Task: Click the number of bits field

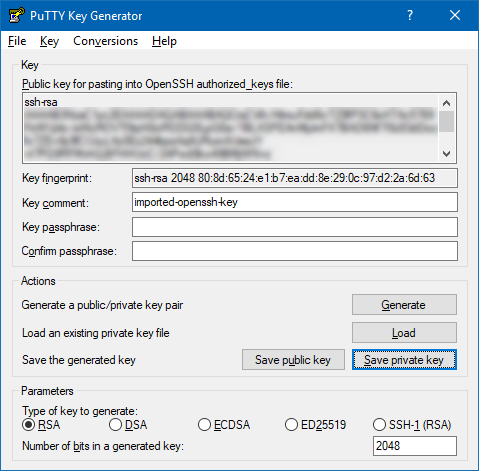Action: pyautogui.click(x=415, y=446)
